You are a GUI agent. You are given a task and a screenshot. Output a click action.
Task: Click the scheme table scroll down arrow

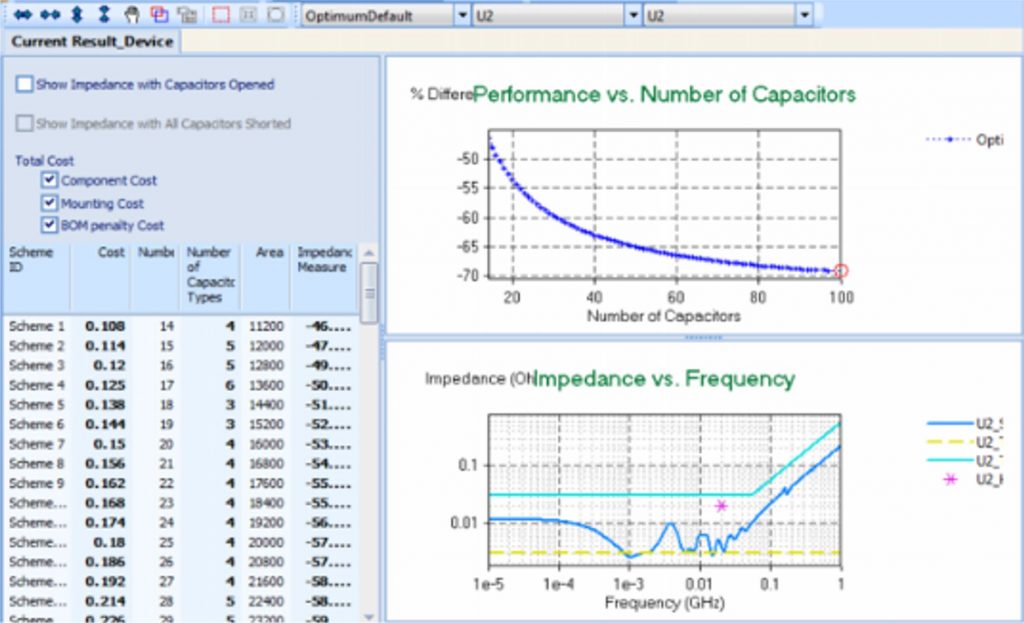pyautogui.click(x=369, y=616)
